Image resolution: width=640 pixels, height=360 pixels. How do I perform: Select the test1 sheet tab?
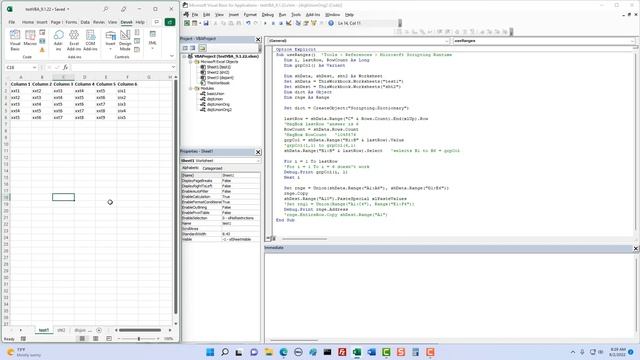click(44, 330)
